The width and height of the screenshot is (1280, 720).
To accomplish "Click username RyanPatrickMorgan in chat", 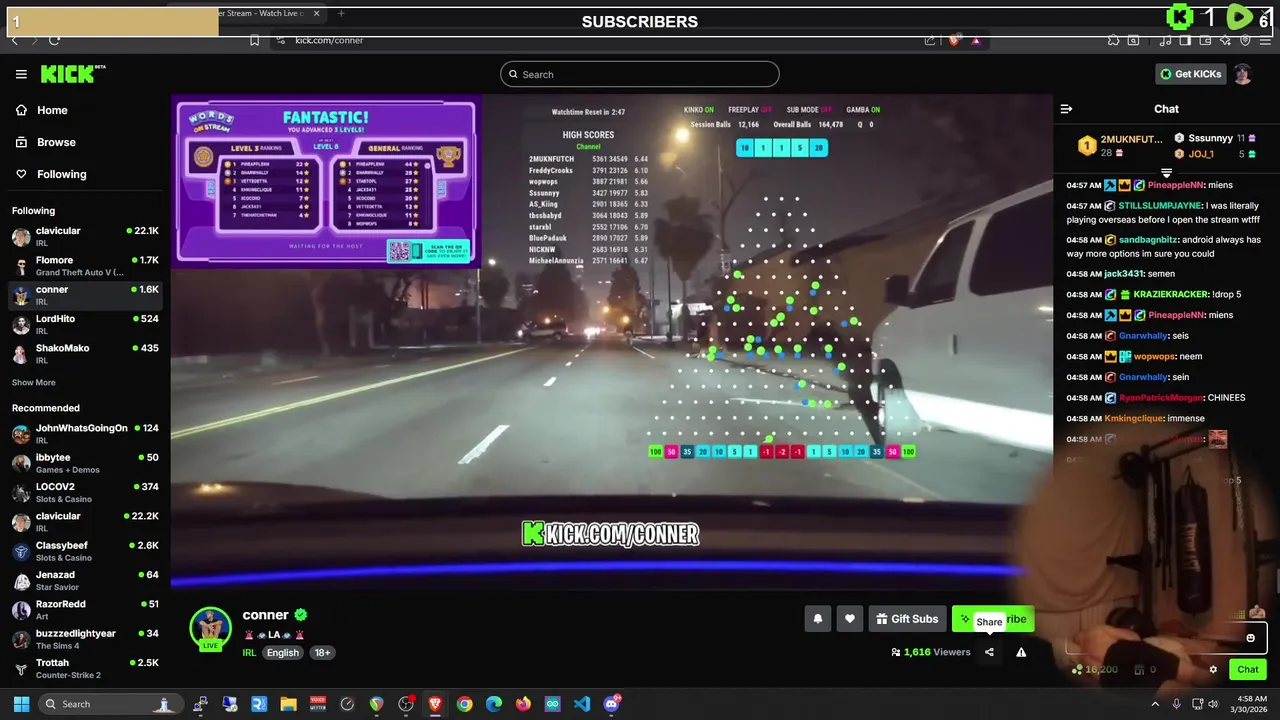I will [x=1161, y=398].
